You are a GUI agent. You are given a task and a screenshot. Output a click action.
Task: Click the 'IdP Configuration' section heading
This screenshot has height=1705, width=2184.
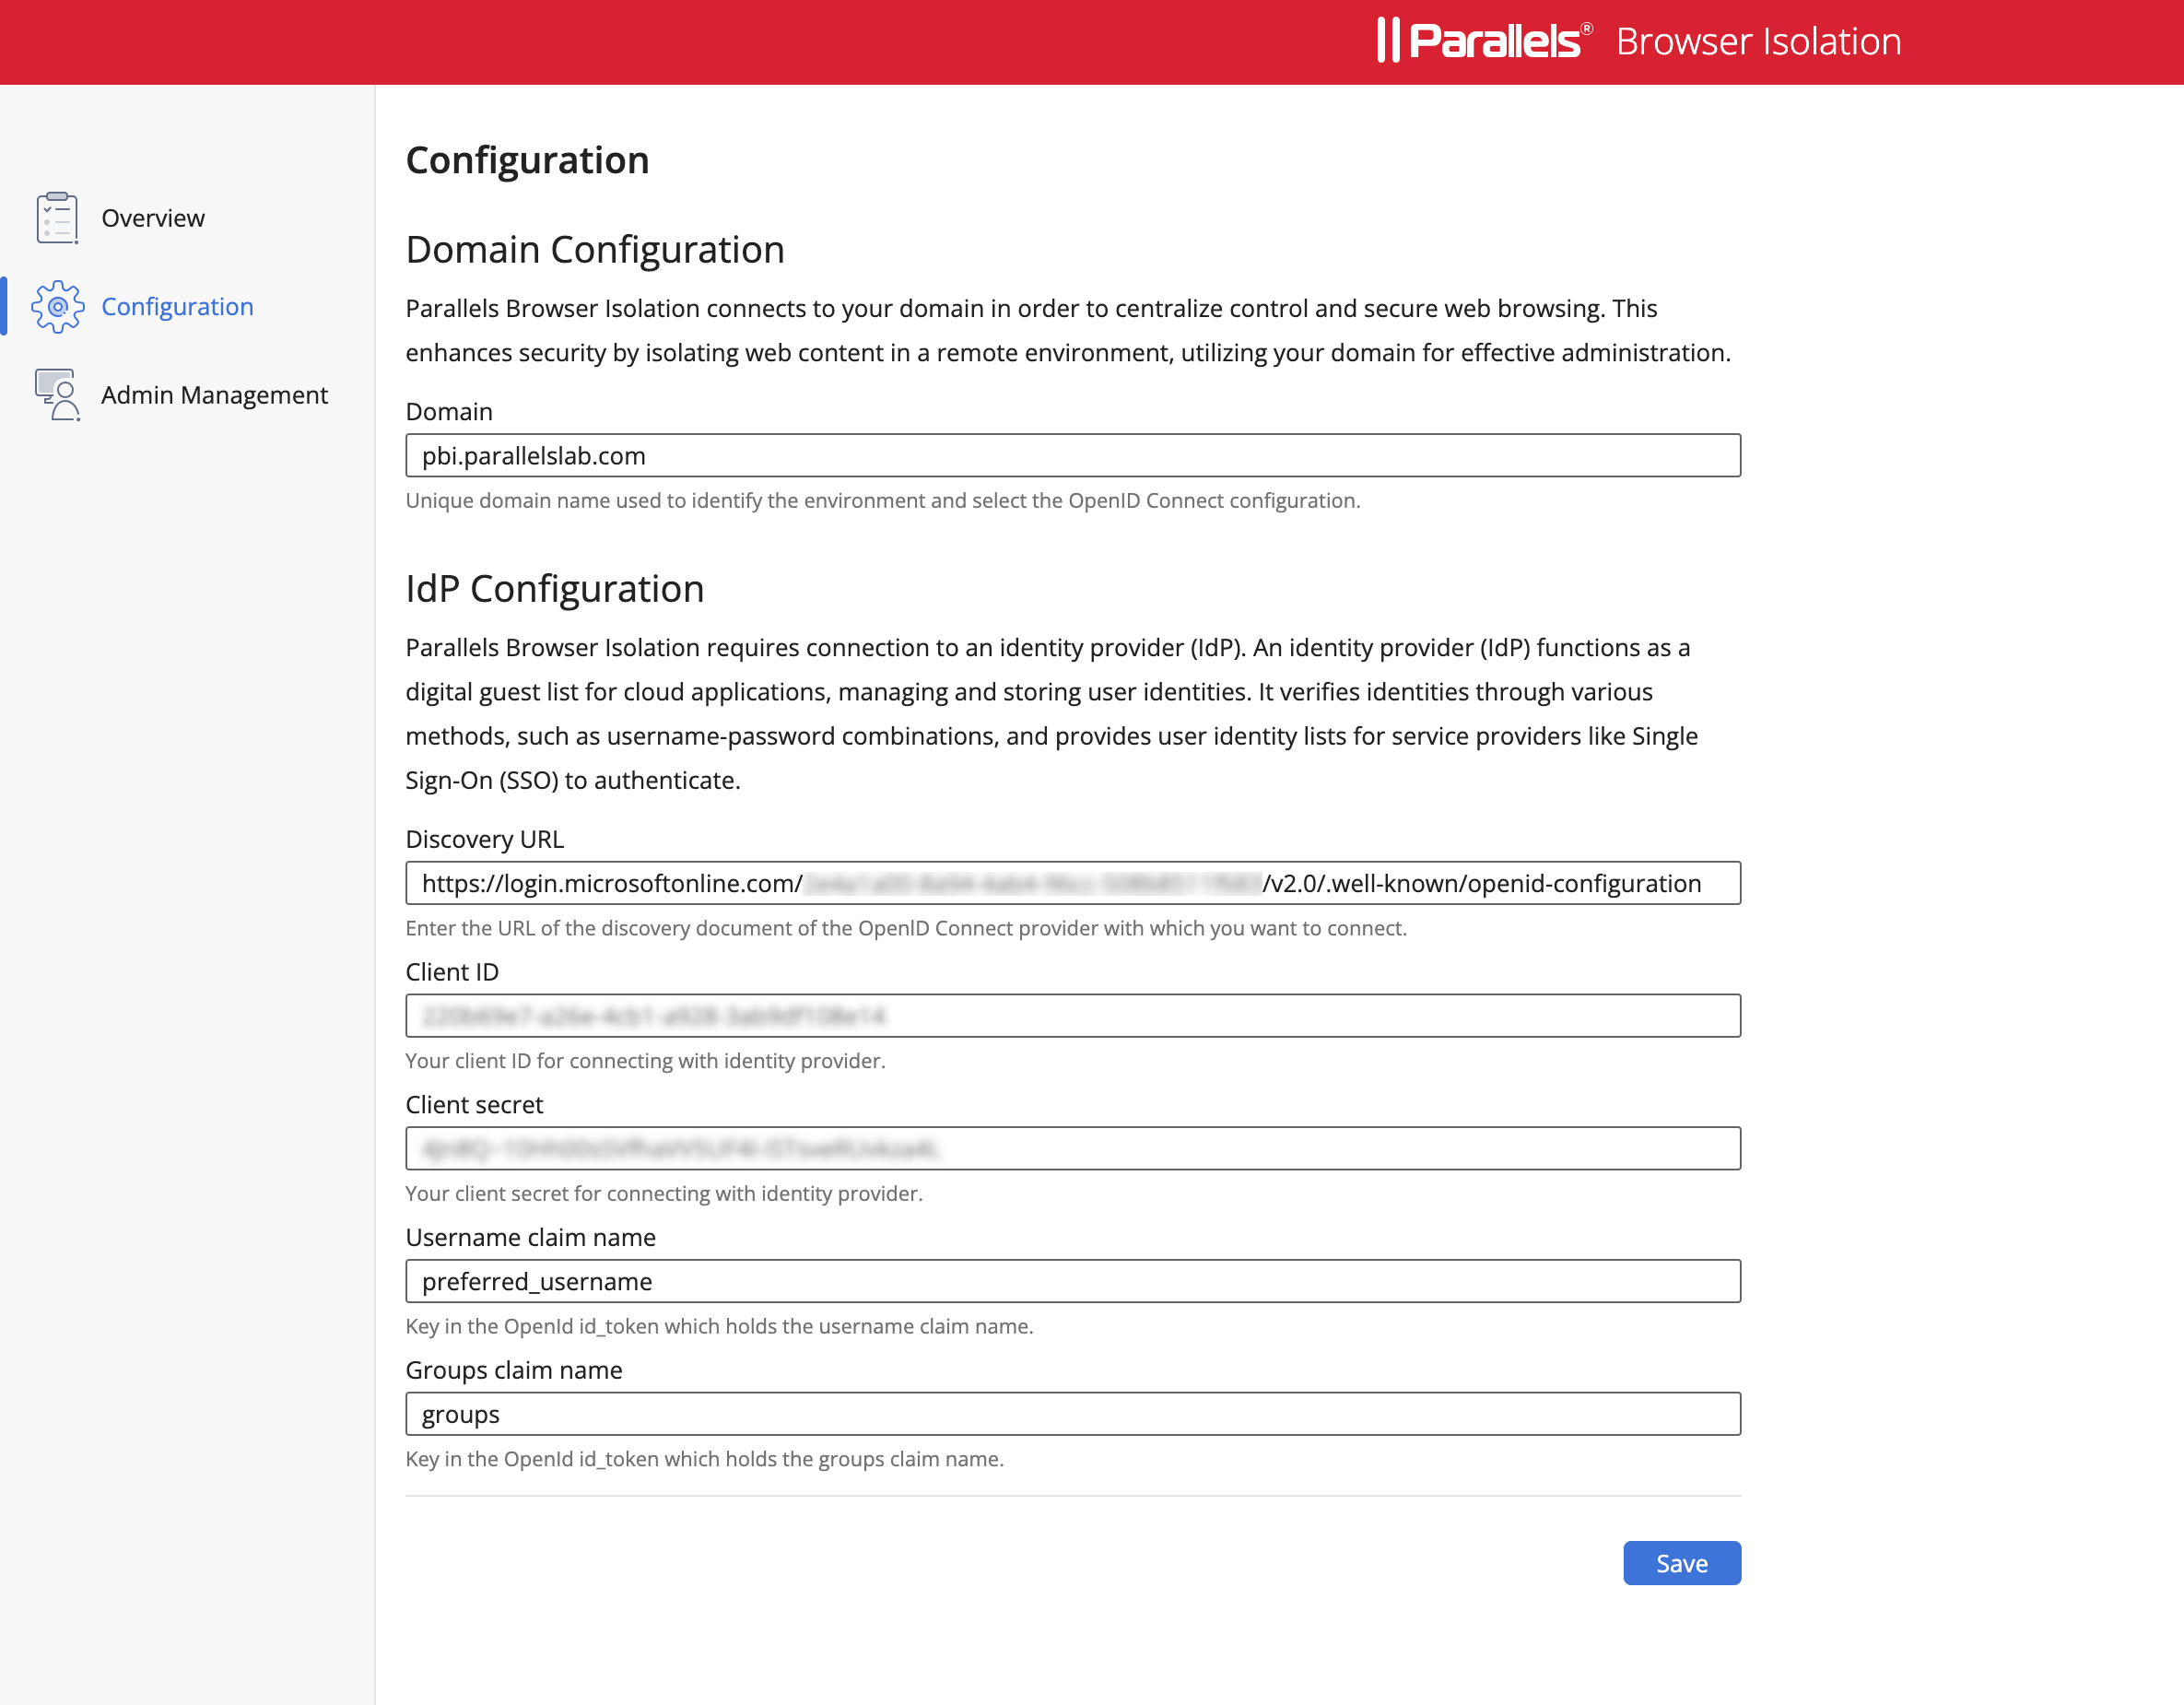pyautogui.click(x=555, y=589)
